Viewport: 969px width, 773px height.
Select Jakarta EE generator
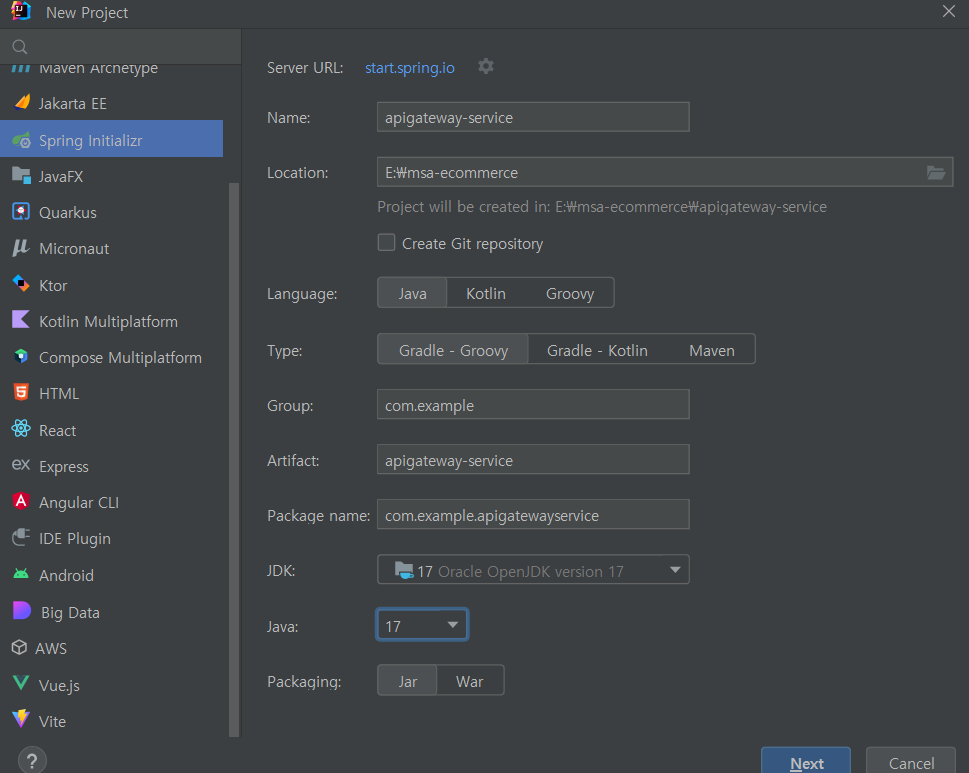[111, 103]
